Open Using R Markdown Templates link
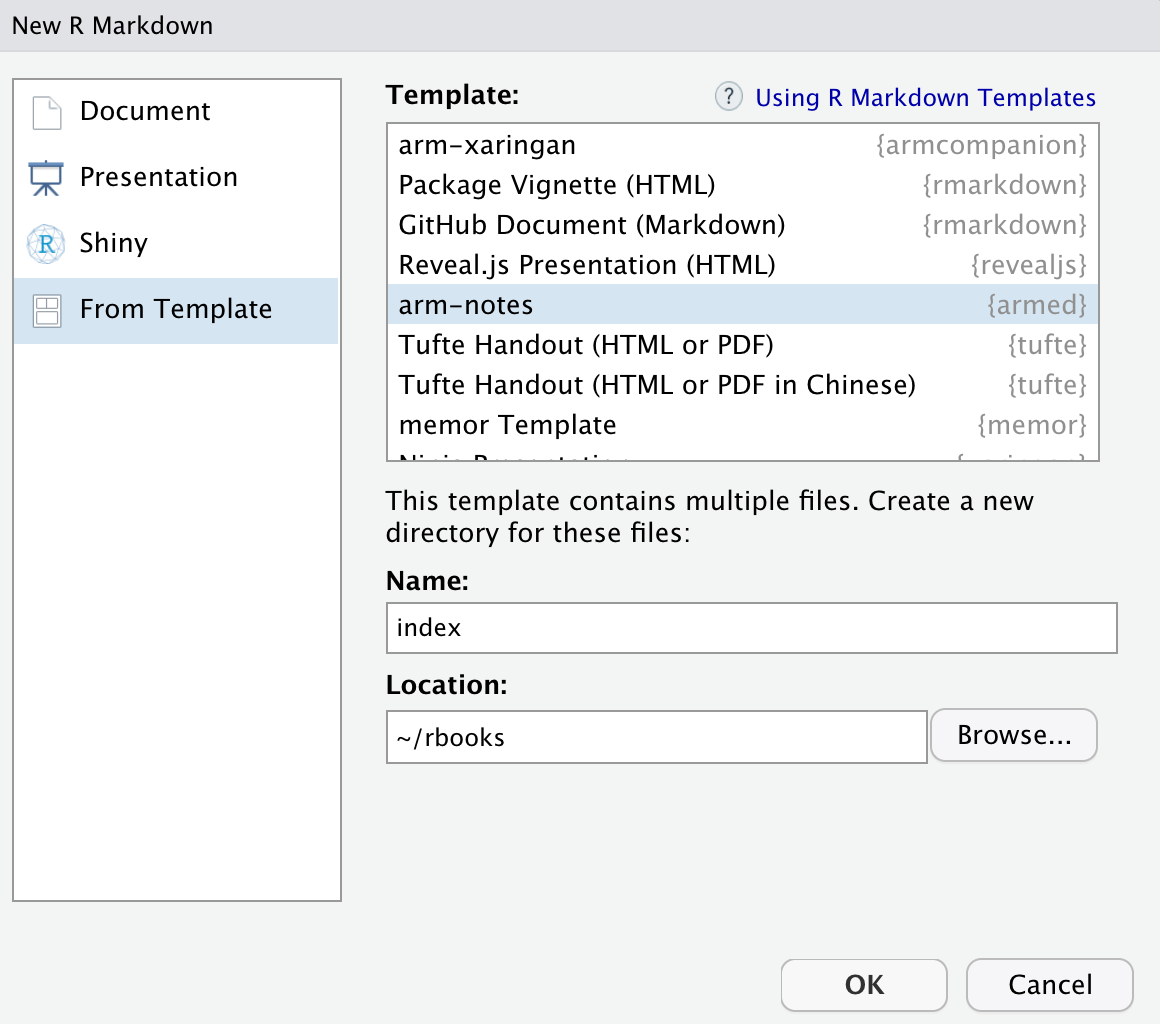1160x1024 pixels. 925,98
